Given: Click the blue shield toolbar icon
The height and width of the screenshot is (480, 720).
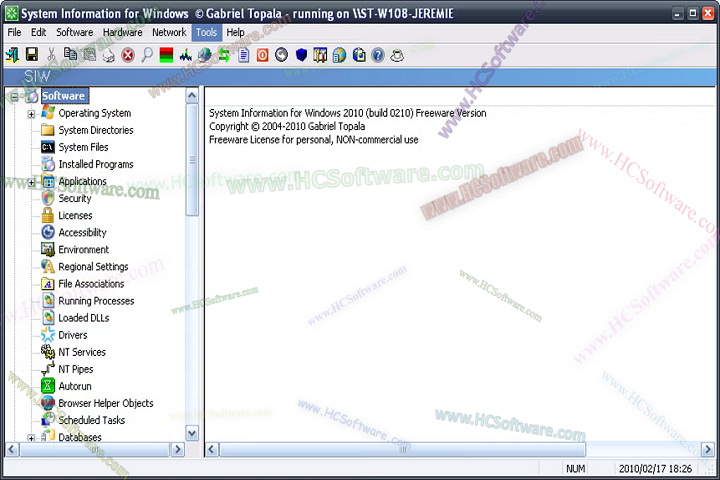Looking at the screenshot, I should pos(301,55).
